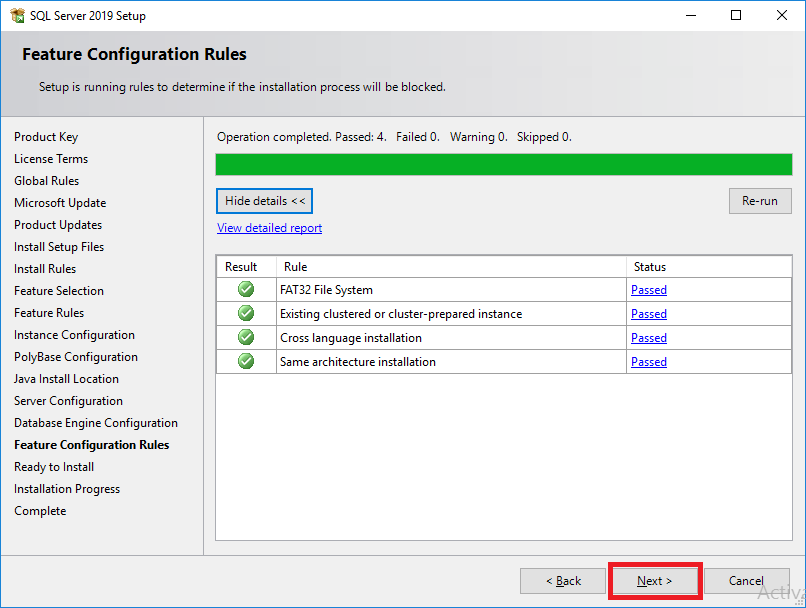Screen dimensions: 806x608
Task: Select Database Engine Configuration step in sidebar
Action: [x=96, y=423]
